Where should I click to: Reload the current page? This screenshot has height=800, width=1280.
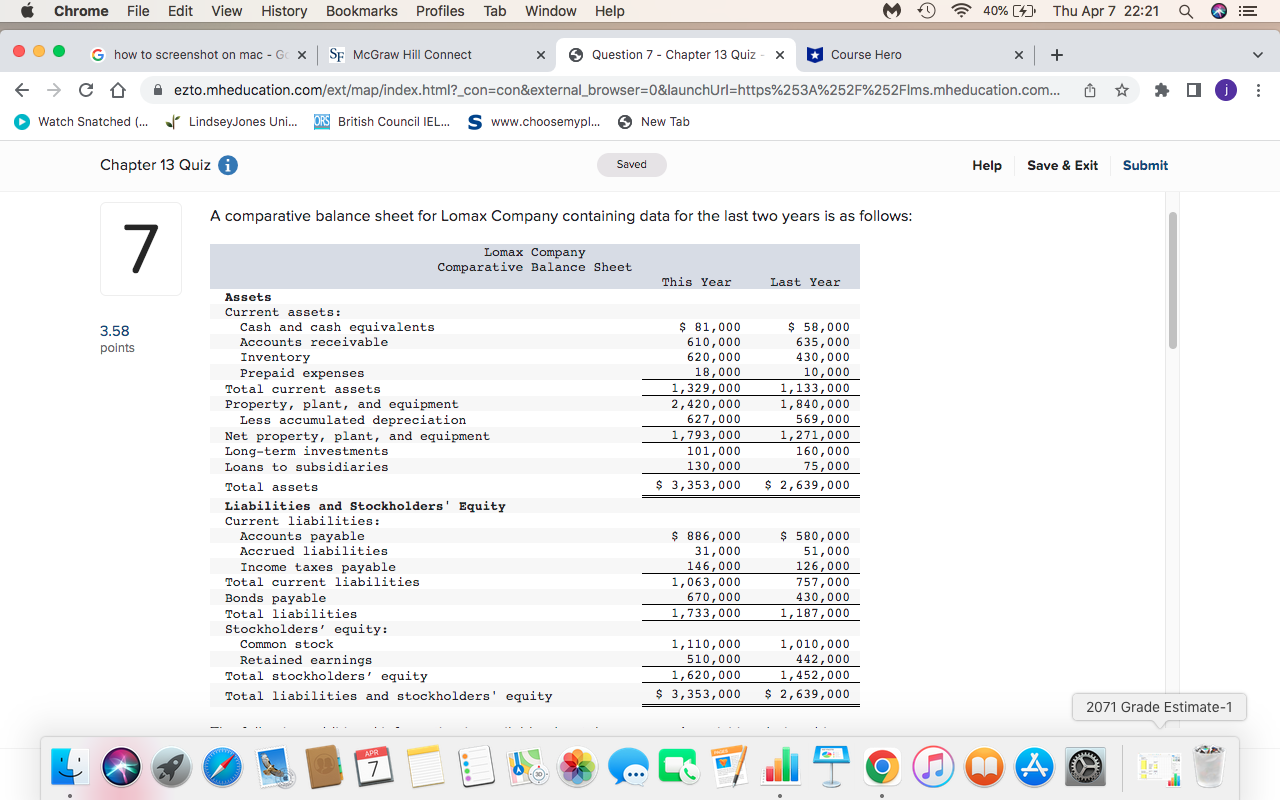[x=85, y=89]
